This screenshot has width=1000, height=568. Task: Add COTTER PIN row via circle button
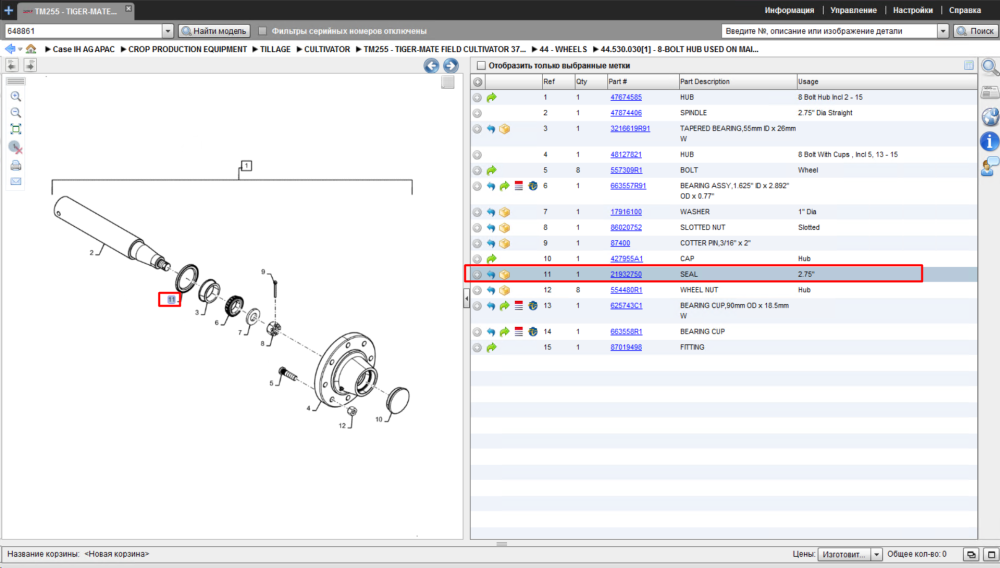pos(477,244)
